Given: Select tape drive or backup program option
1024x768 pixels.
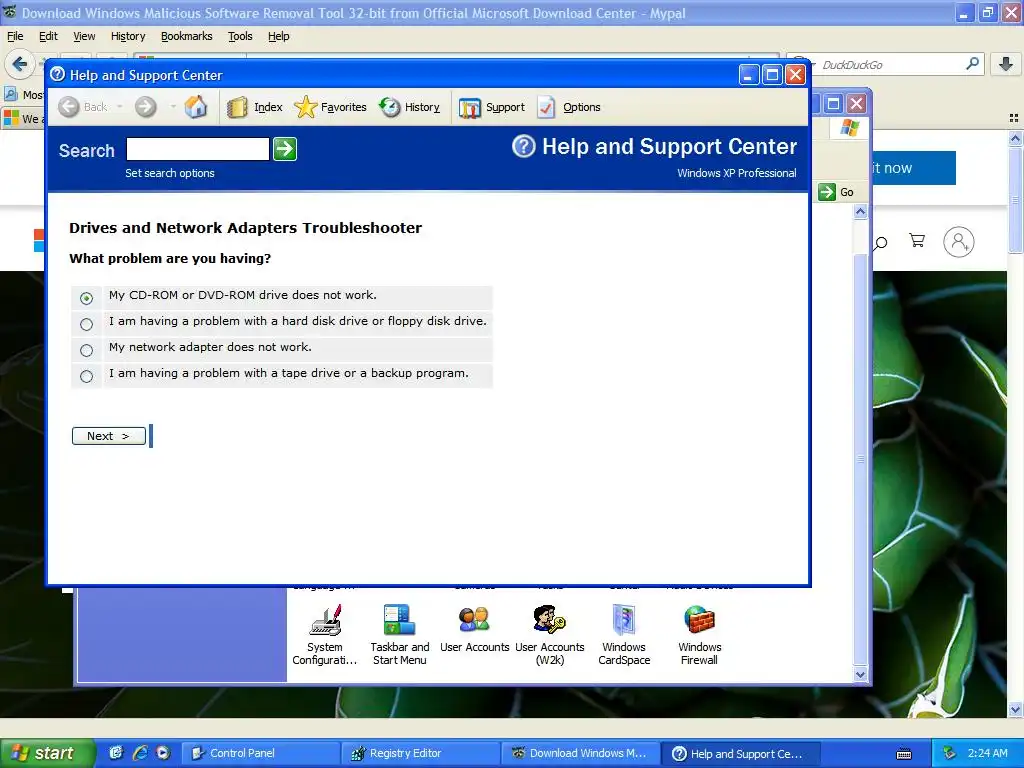Looking at the screenshot, I should [86, 376].
